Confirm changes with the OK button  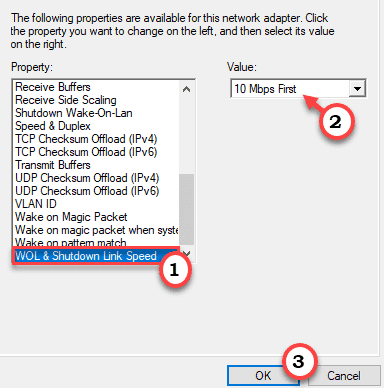pyautogui.click(x=263, y=376)
